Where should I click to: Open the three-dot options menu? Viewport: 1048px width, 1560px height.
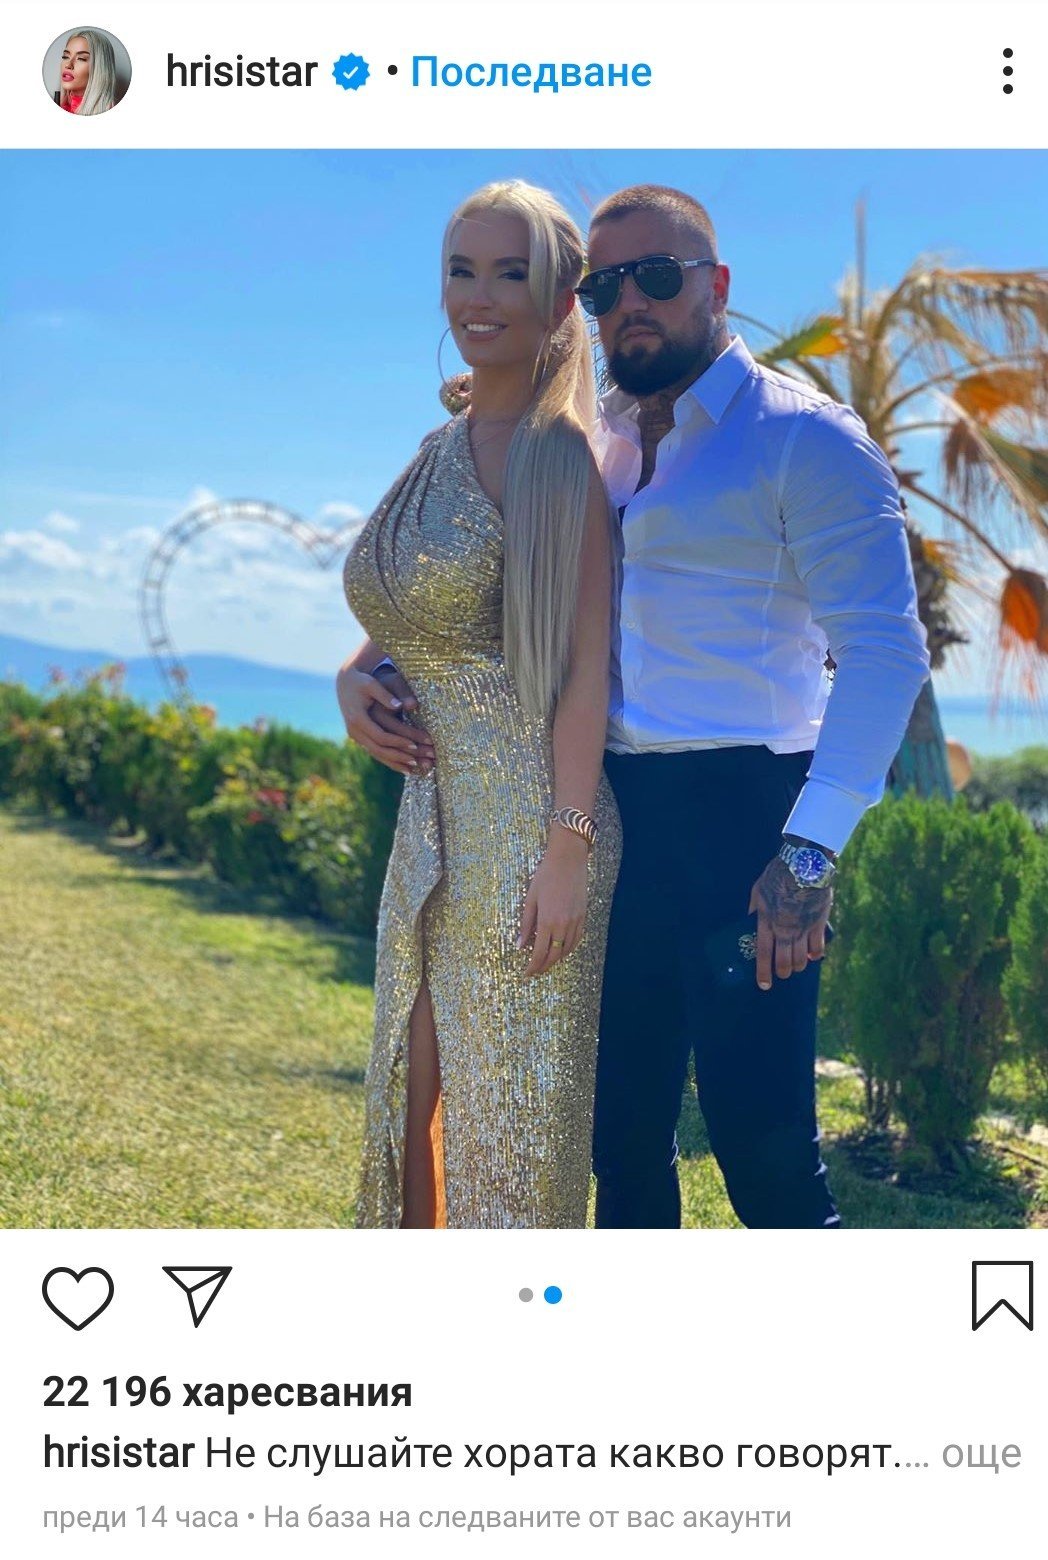coord(1007,72)
